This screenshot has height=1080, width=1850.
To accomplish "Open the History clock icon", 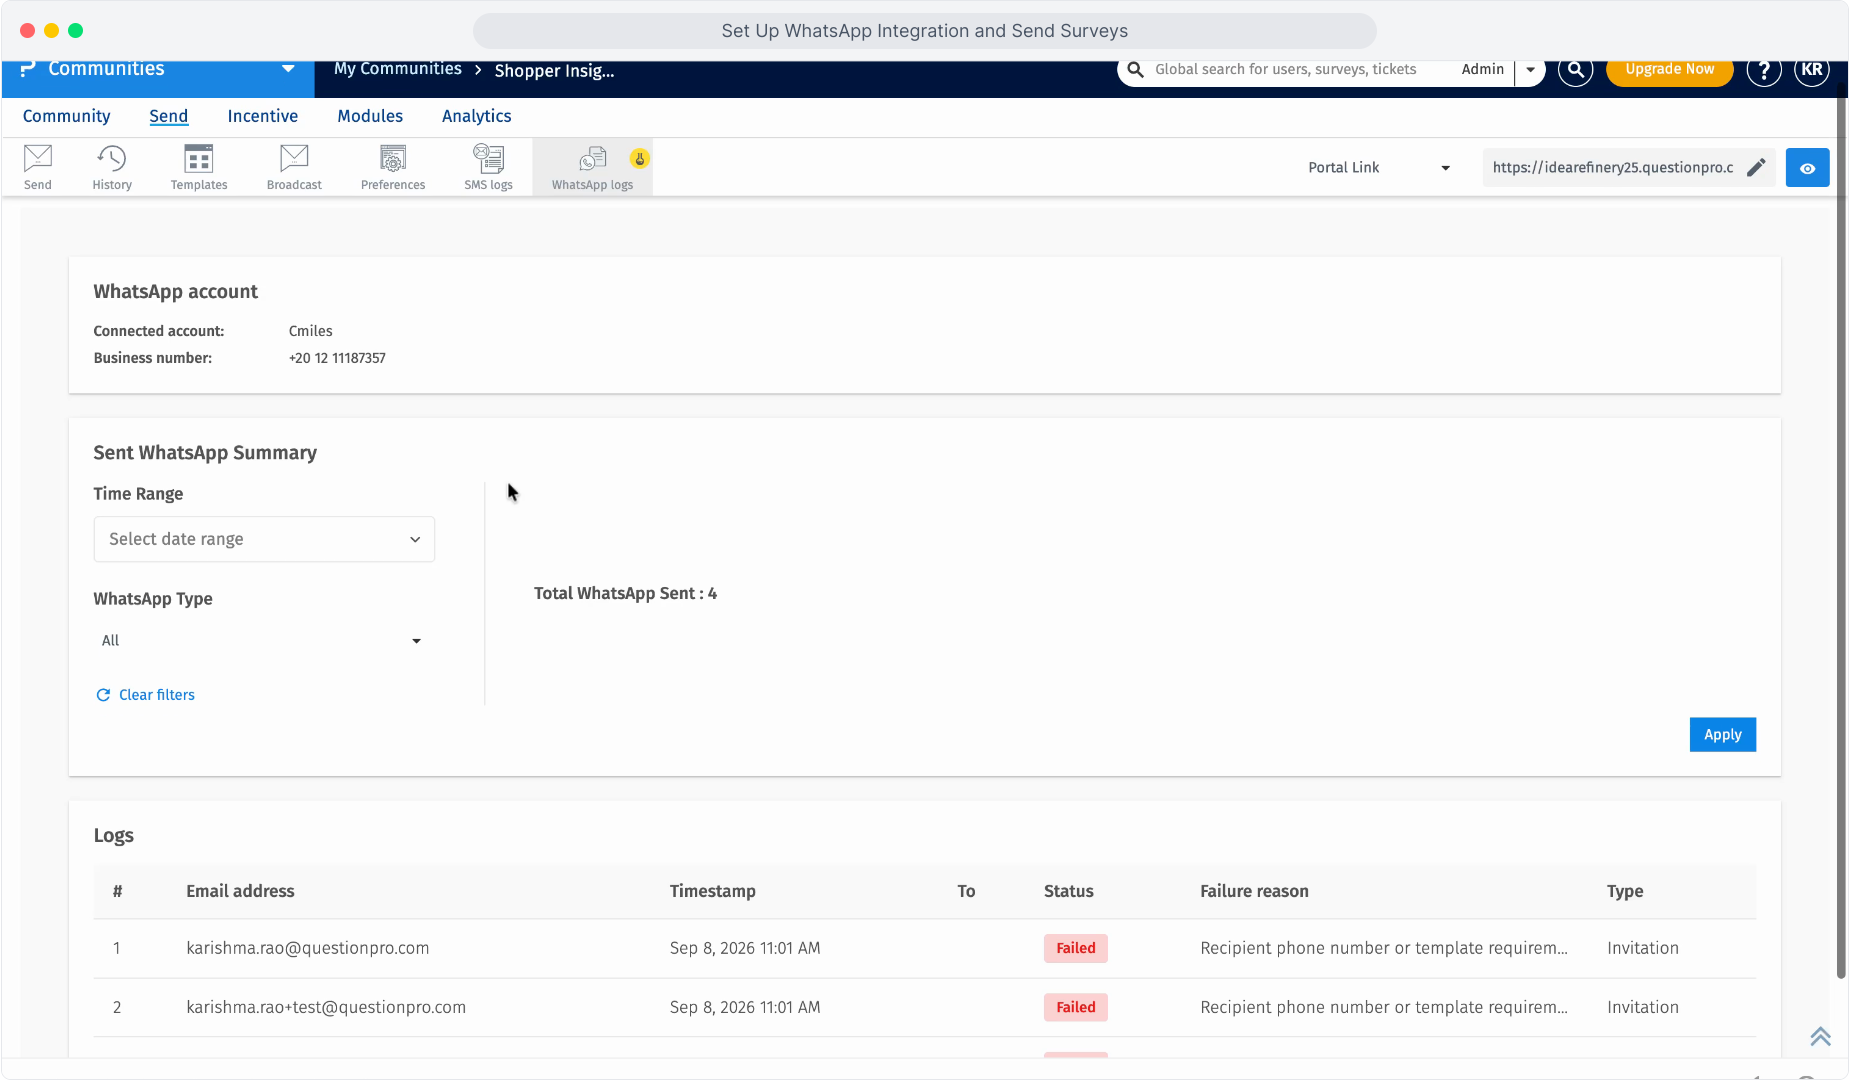I will [112, 167].
